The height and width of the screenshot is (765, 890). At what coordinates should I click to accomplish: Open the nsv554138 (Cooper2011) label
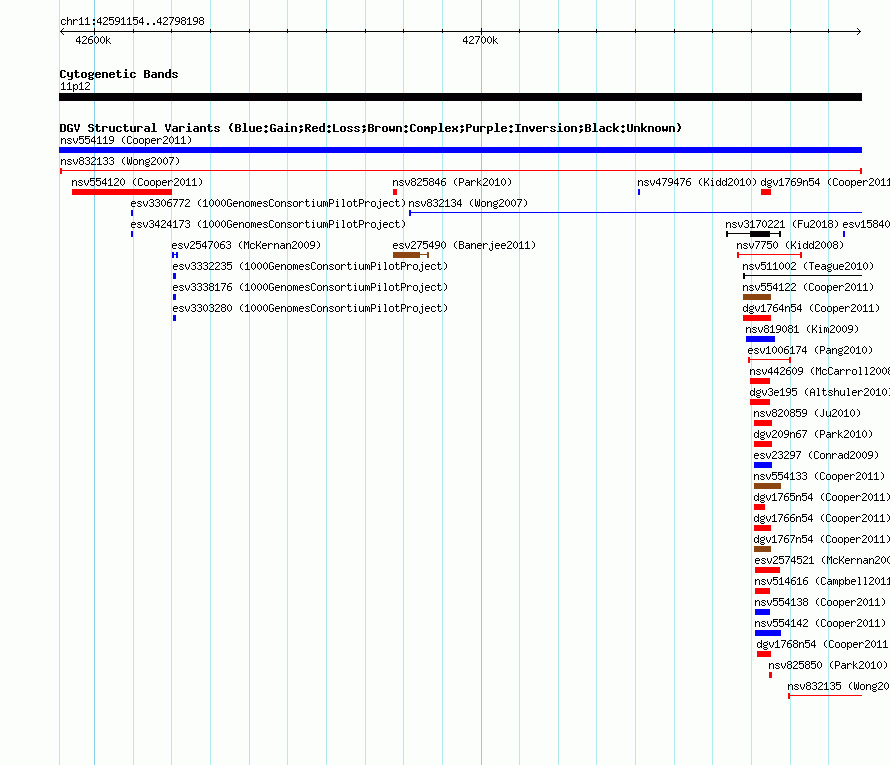pyautogui.click(x=820, y=602)
